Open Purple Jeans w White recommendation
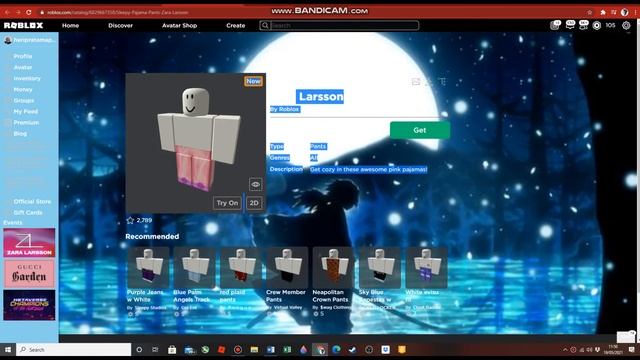 pyautogui.click(x=148, y=267)
